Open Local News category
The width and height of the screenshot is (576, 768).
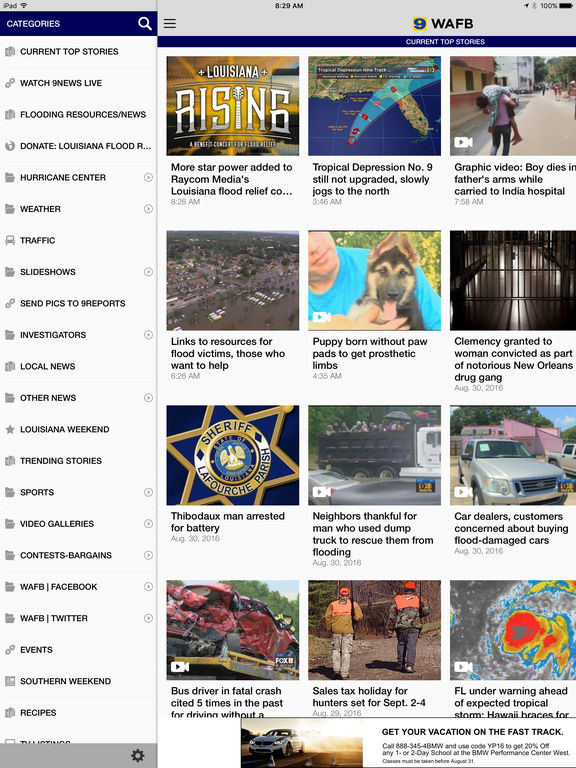click(x=78, y=366)
